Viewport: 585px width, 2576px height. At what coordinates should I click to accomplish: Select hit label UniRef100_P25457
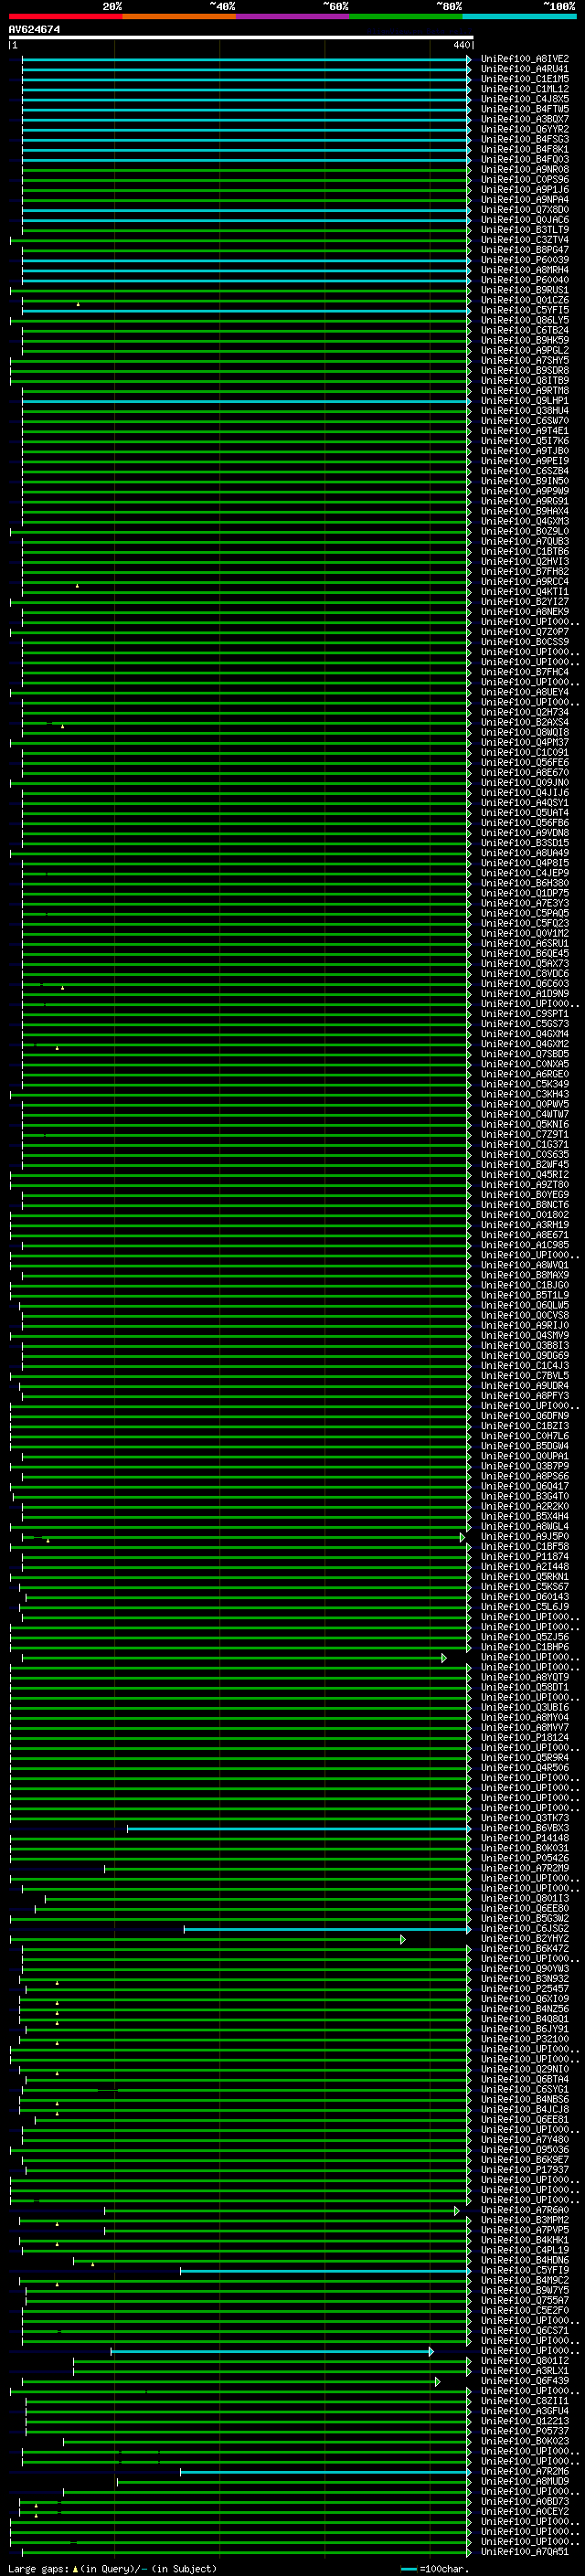[x=525, y=1988]
